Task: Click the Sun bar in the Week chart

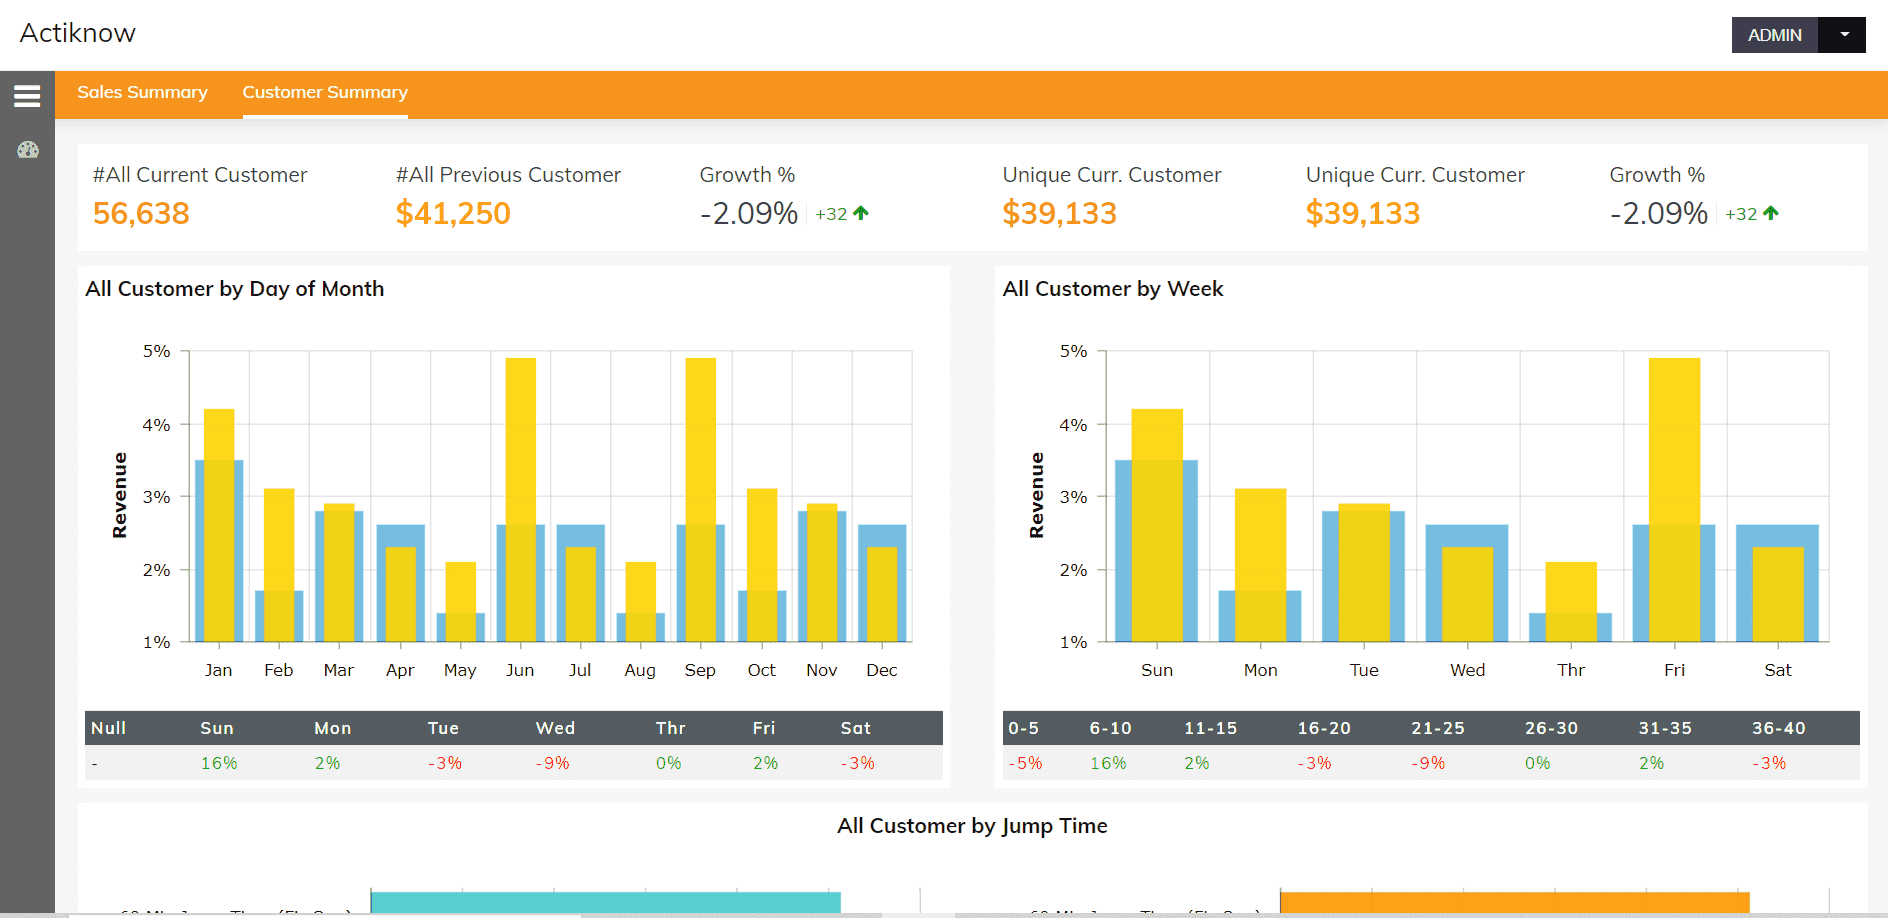Action: click(x=1157, y=525)
